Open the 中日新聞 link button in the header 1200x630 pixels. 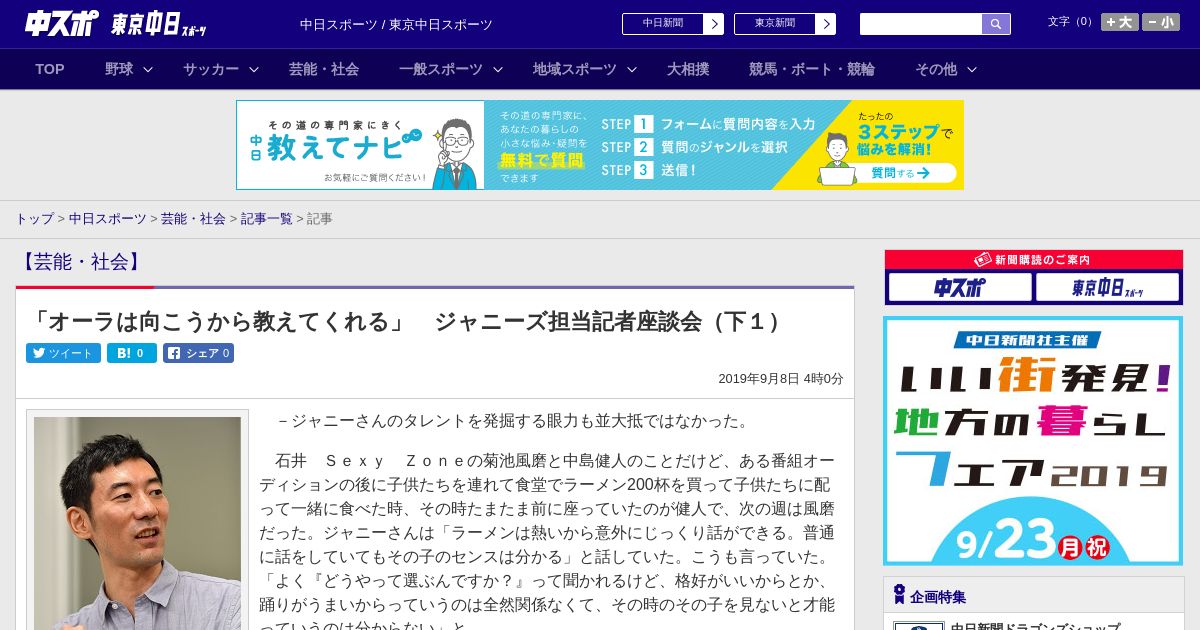(663, 24)
